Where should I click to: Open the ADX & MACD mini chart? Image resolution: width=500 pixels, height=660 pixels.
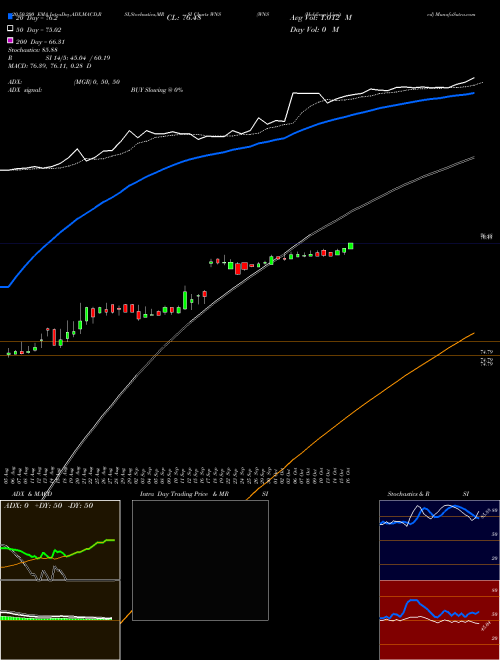[60, 580]
